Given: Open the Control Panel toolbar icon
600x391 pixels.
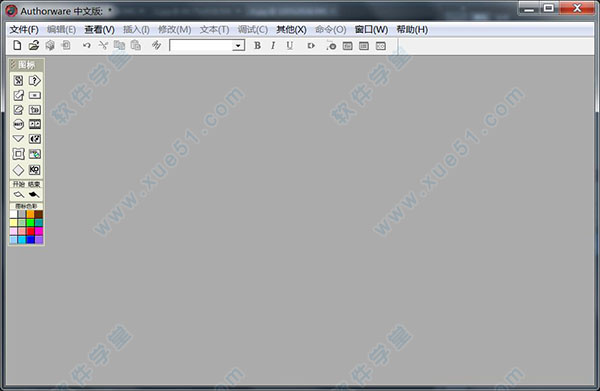Looking at the screenshot, I should click(331, 46).
